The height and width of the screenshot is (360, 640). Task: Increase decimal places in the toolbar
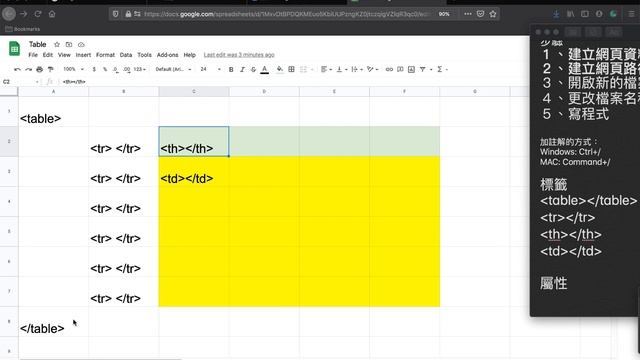(127, 69)
